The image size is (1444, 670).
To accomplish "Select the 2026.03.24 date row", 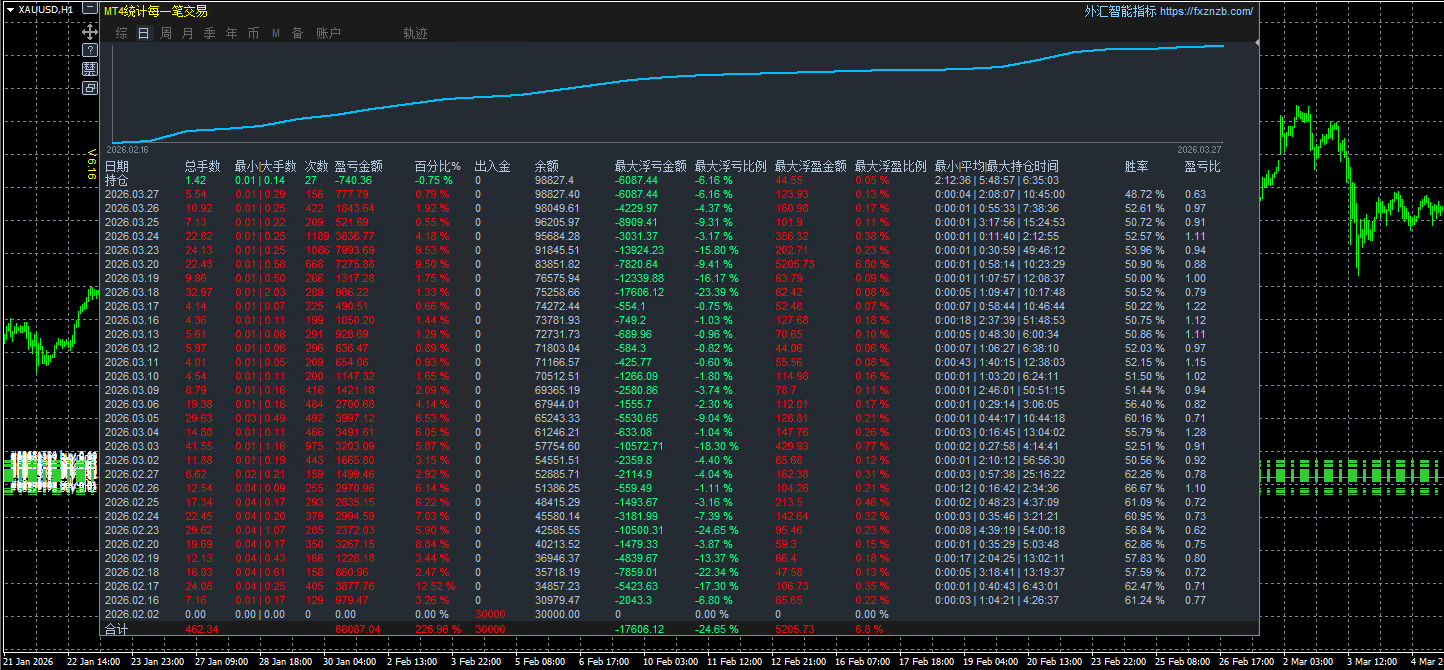I will click(132, 236).
